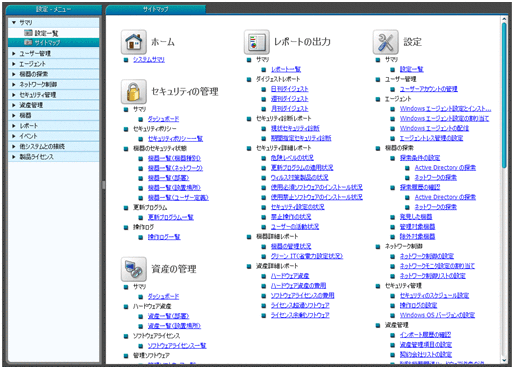Select the サイトマップ tab
Viewport: 514px width, 369px height.
tap(156, 9)
